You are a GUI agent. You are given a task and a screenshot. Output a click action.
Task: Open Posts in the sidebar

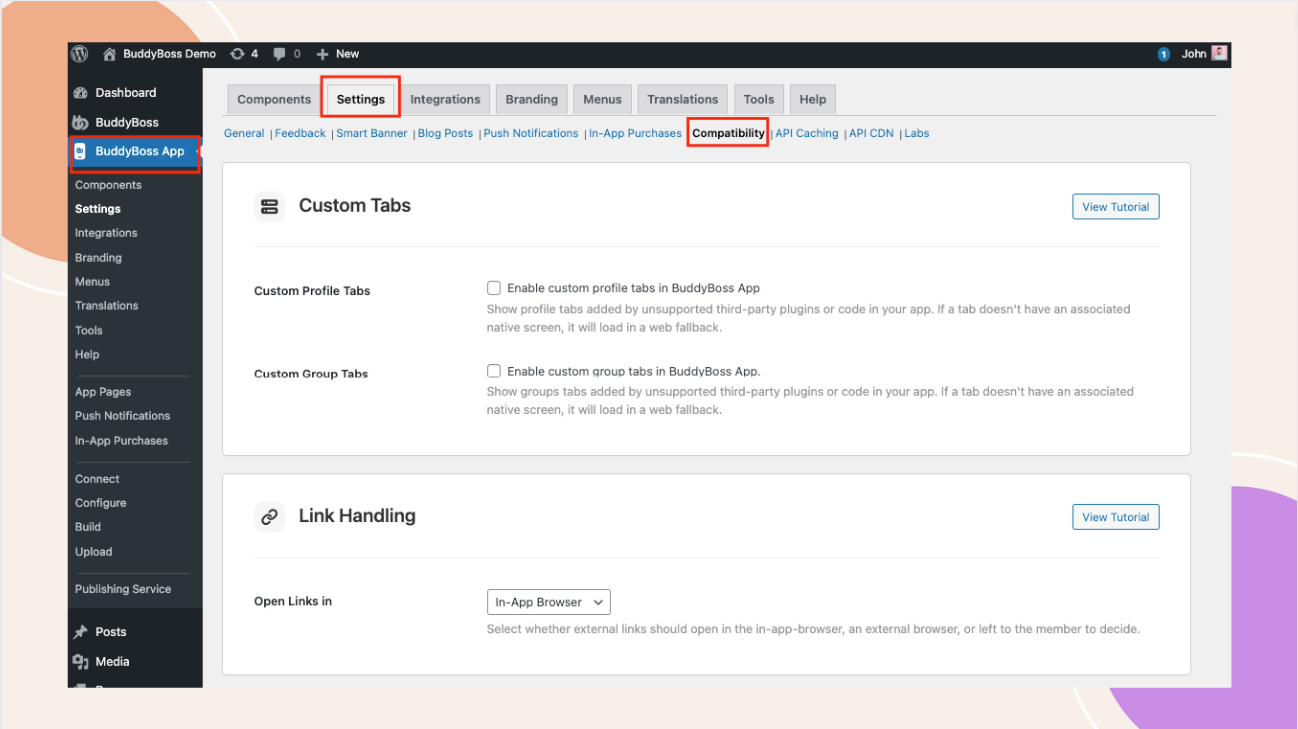click(x=111, y=632)
